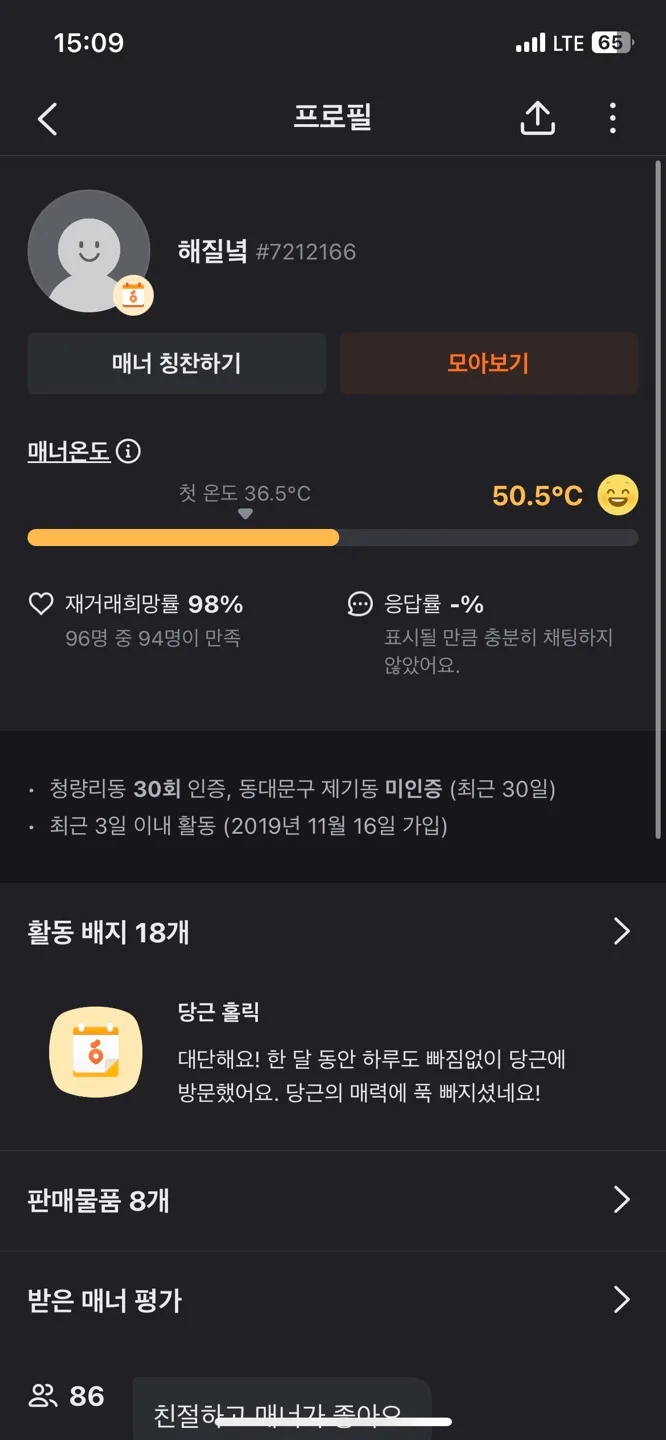The image size is (666, 1440).
Task: Tap the smiling emoji beside 50.5°C
Action: 617,495
